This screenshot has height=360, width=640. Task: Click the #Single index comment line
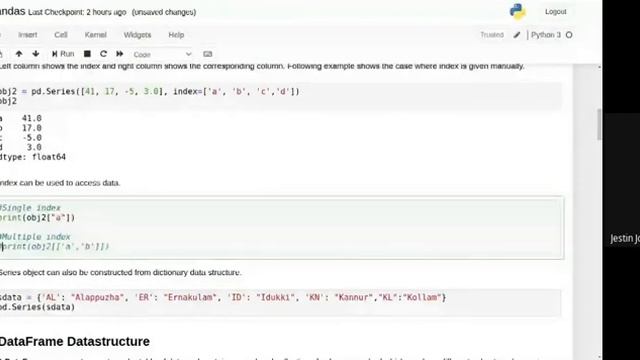pyautogui.click(x=30, y=208)
